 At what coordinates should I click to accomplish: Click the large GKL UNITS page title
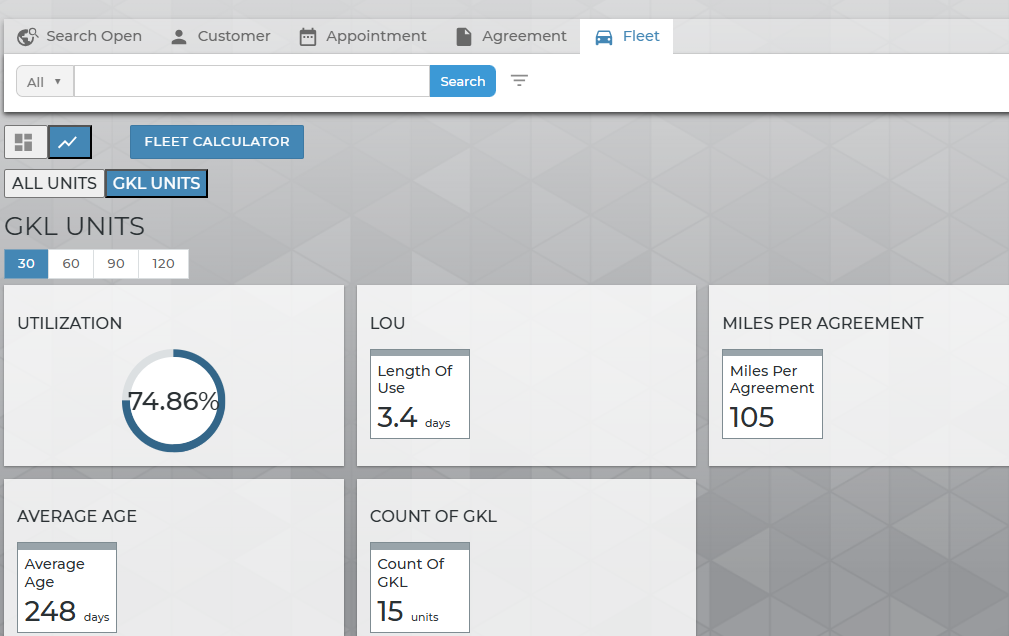pos(75,227)
